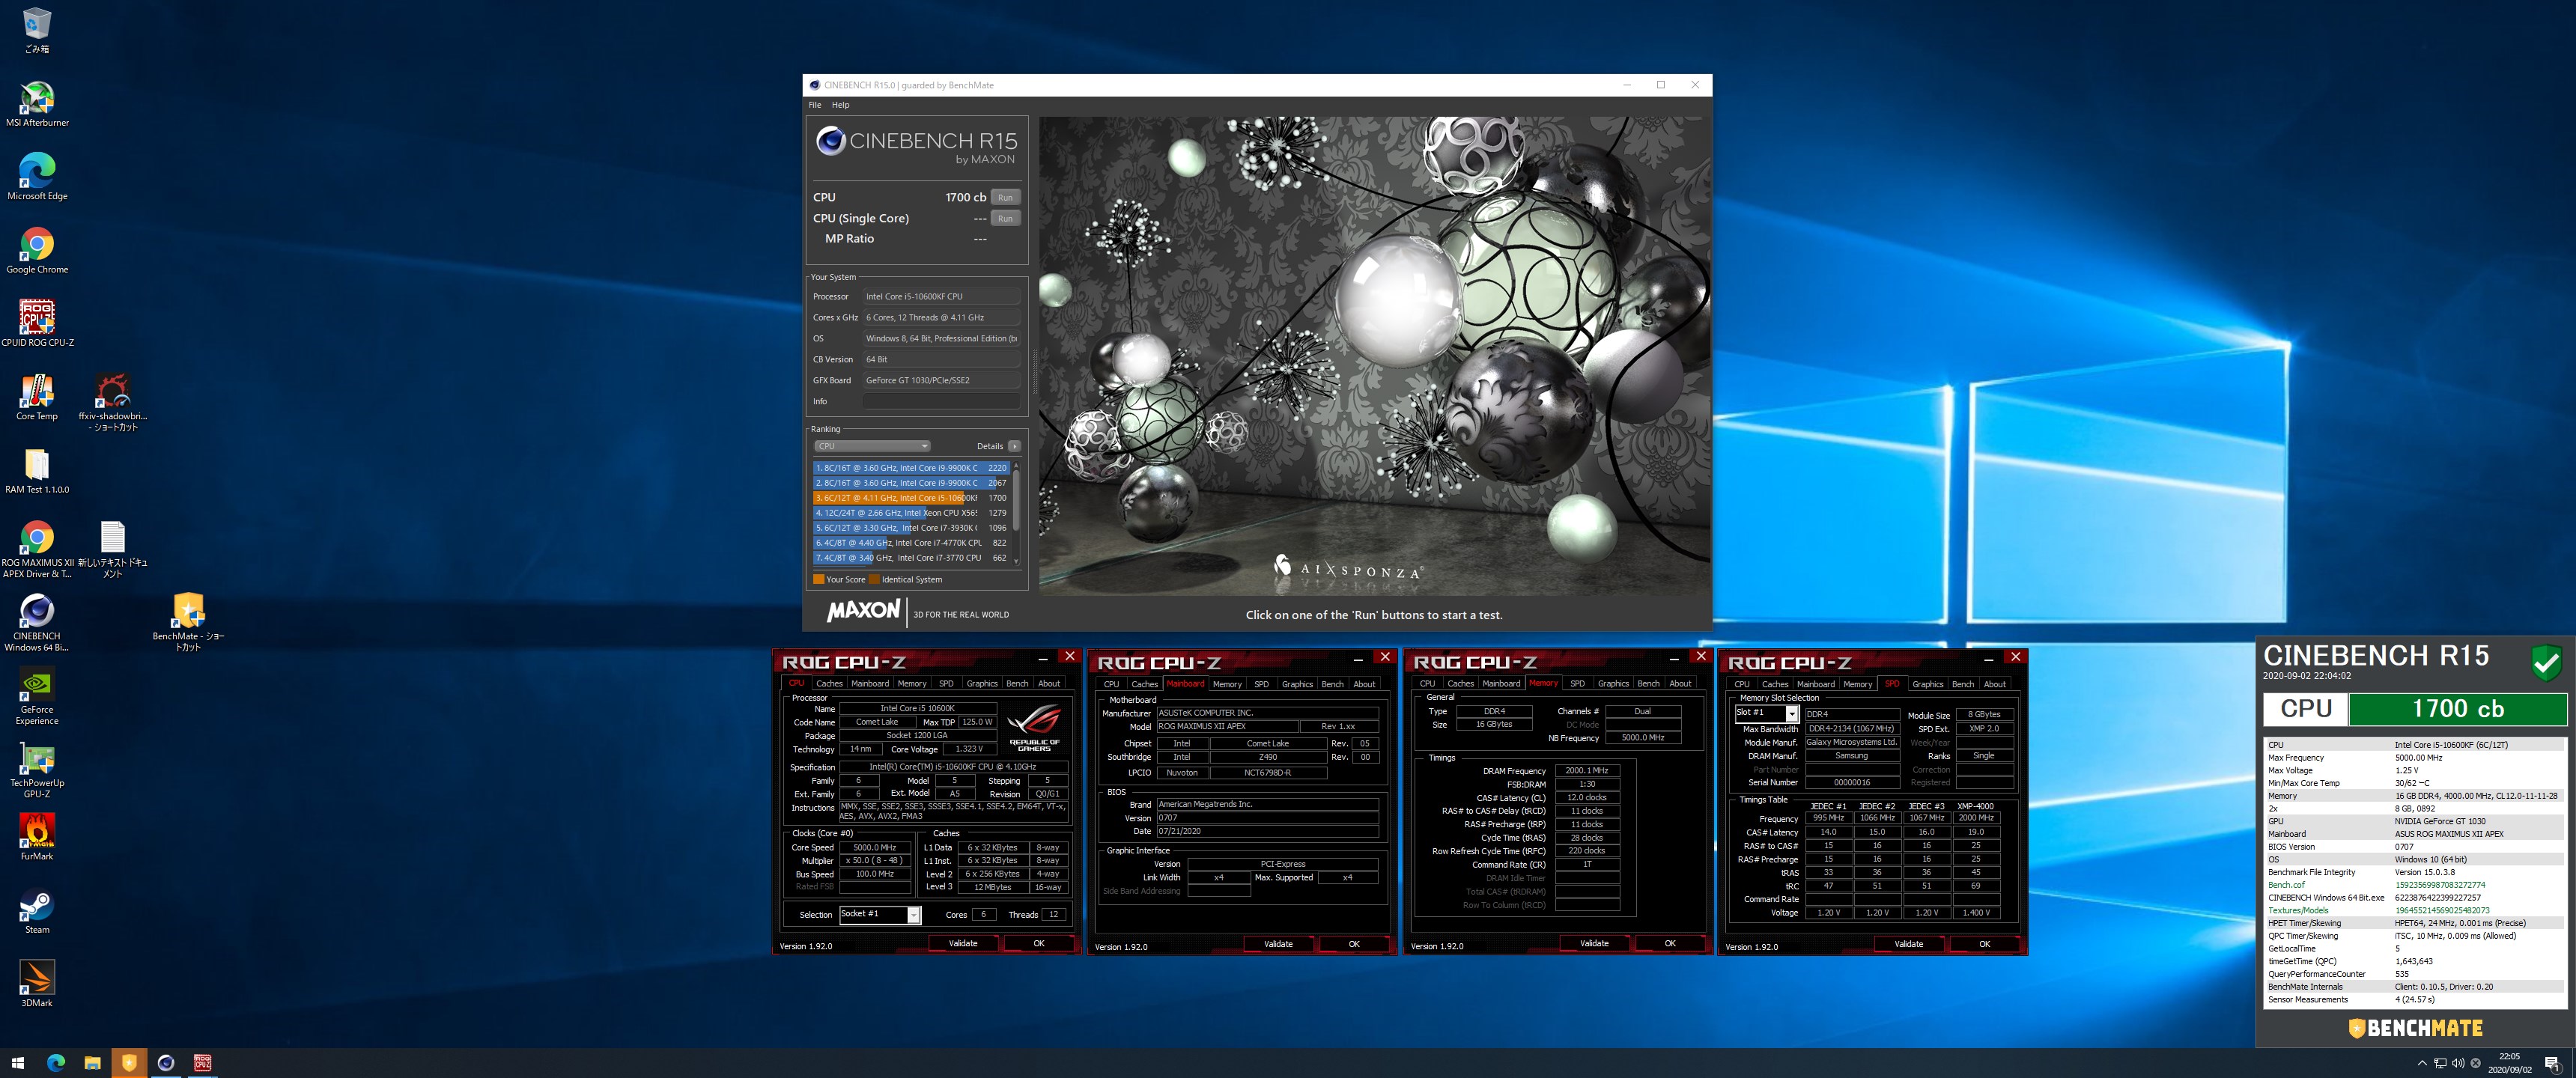Click the Core Speed 5000.0 MHz value
The image size is (2576, 1078).
(x=875, y=847)
